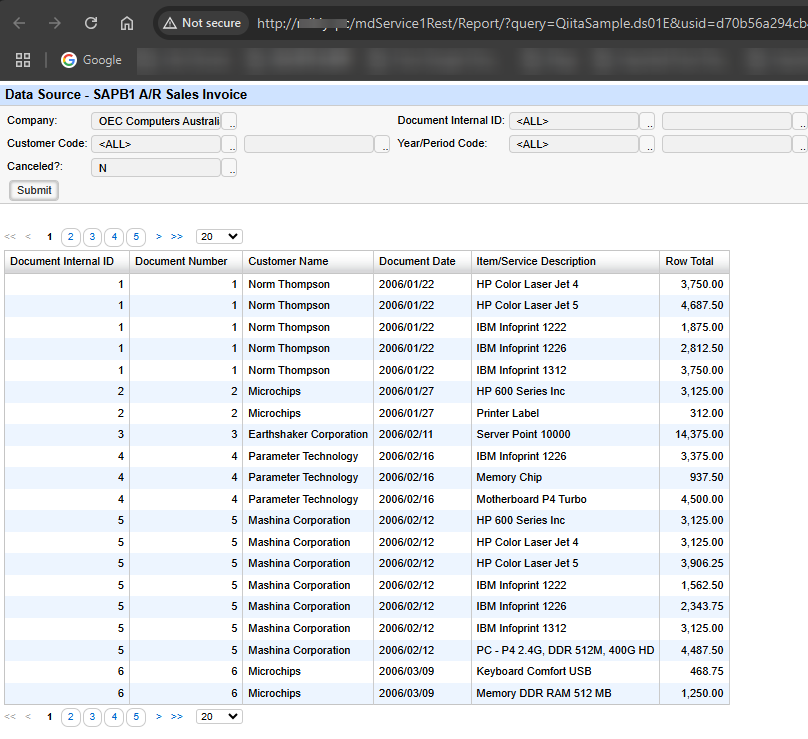808x739 pixels.
Task: Click second Document Internal ID field
Action: point(727,121)
